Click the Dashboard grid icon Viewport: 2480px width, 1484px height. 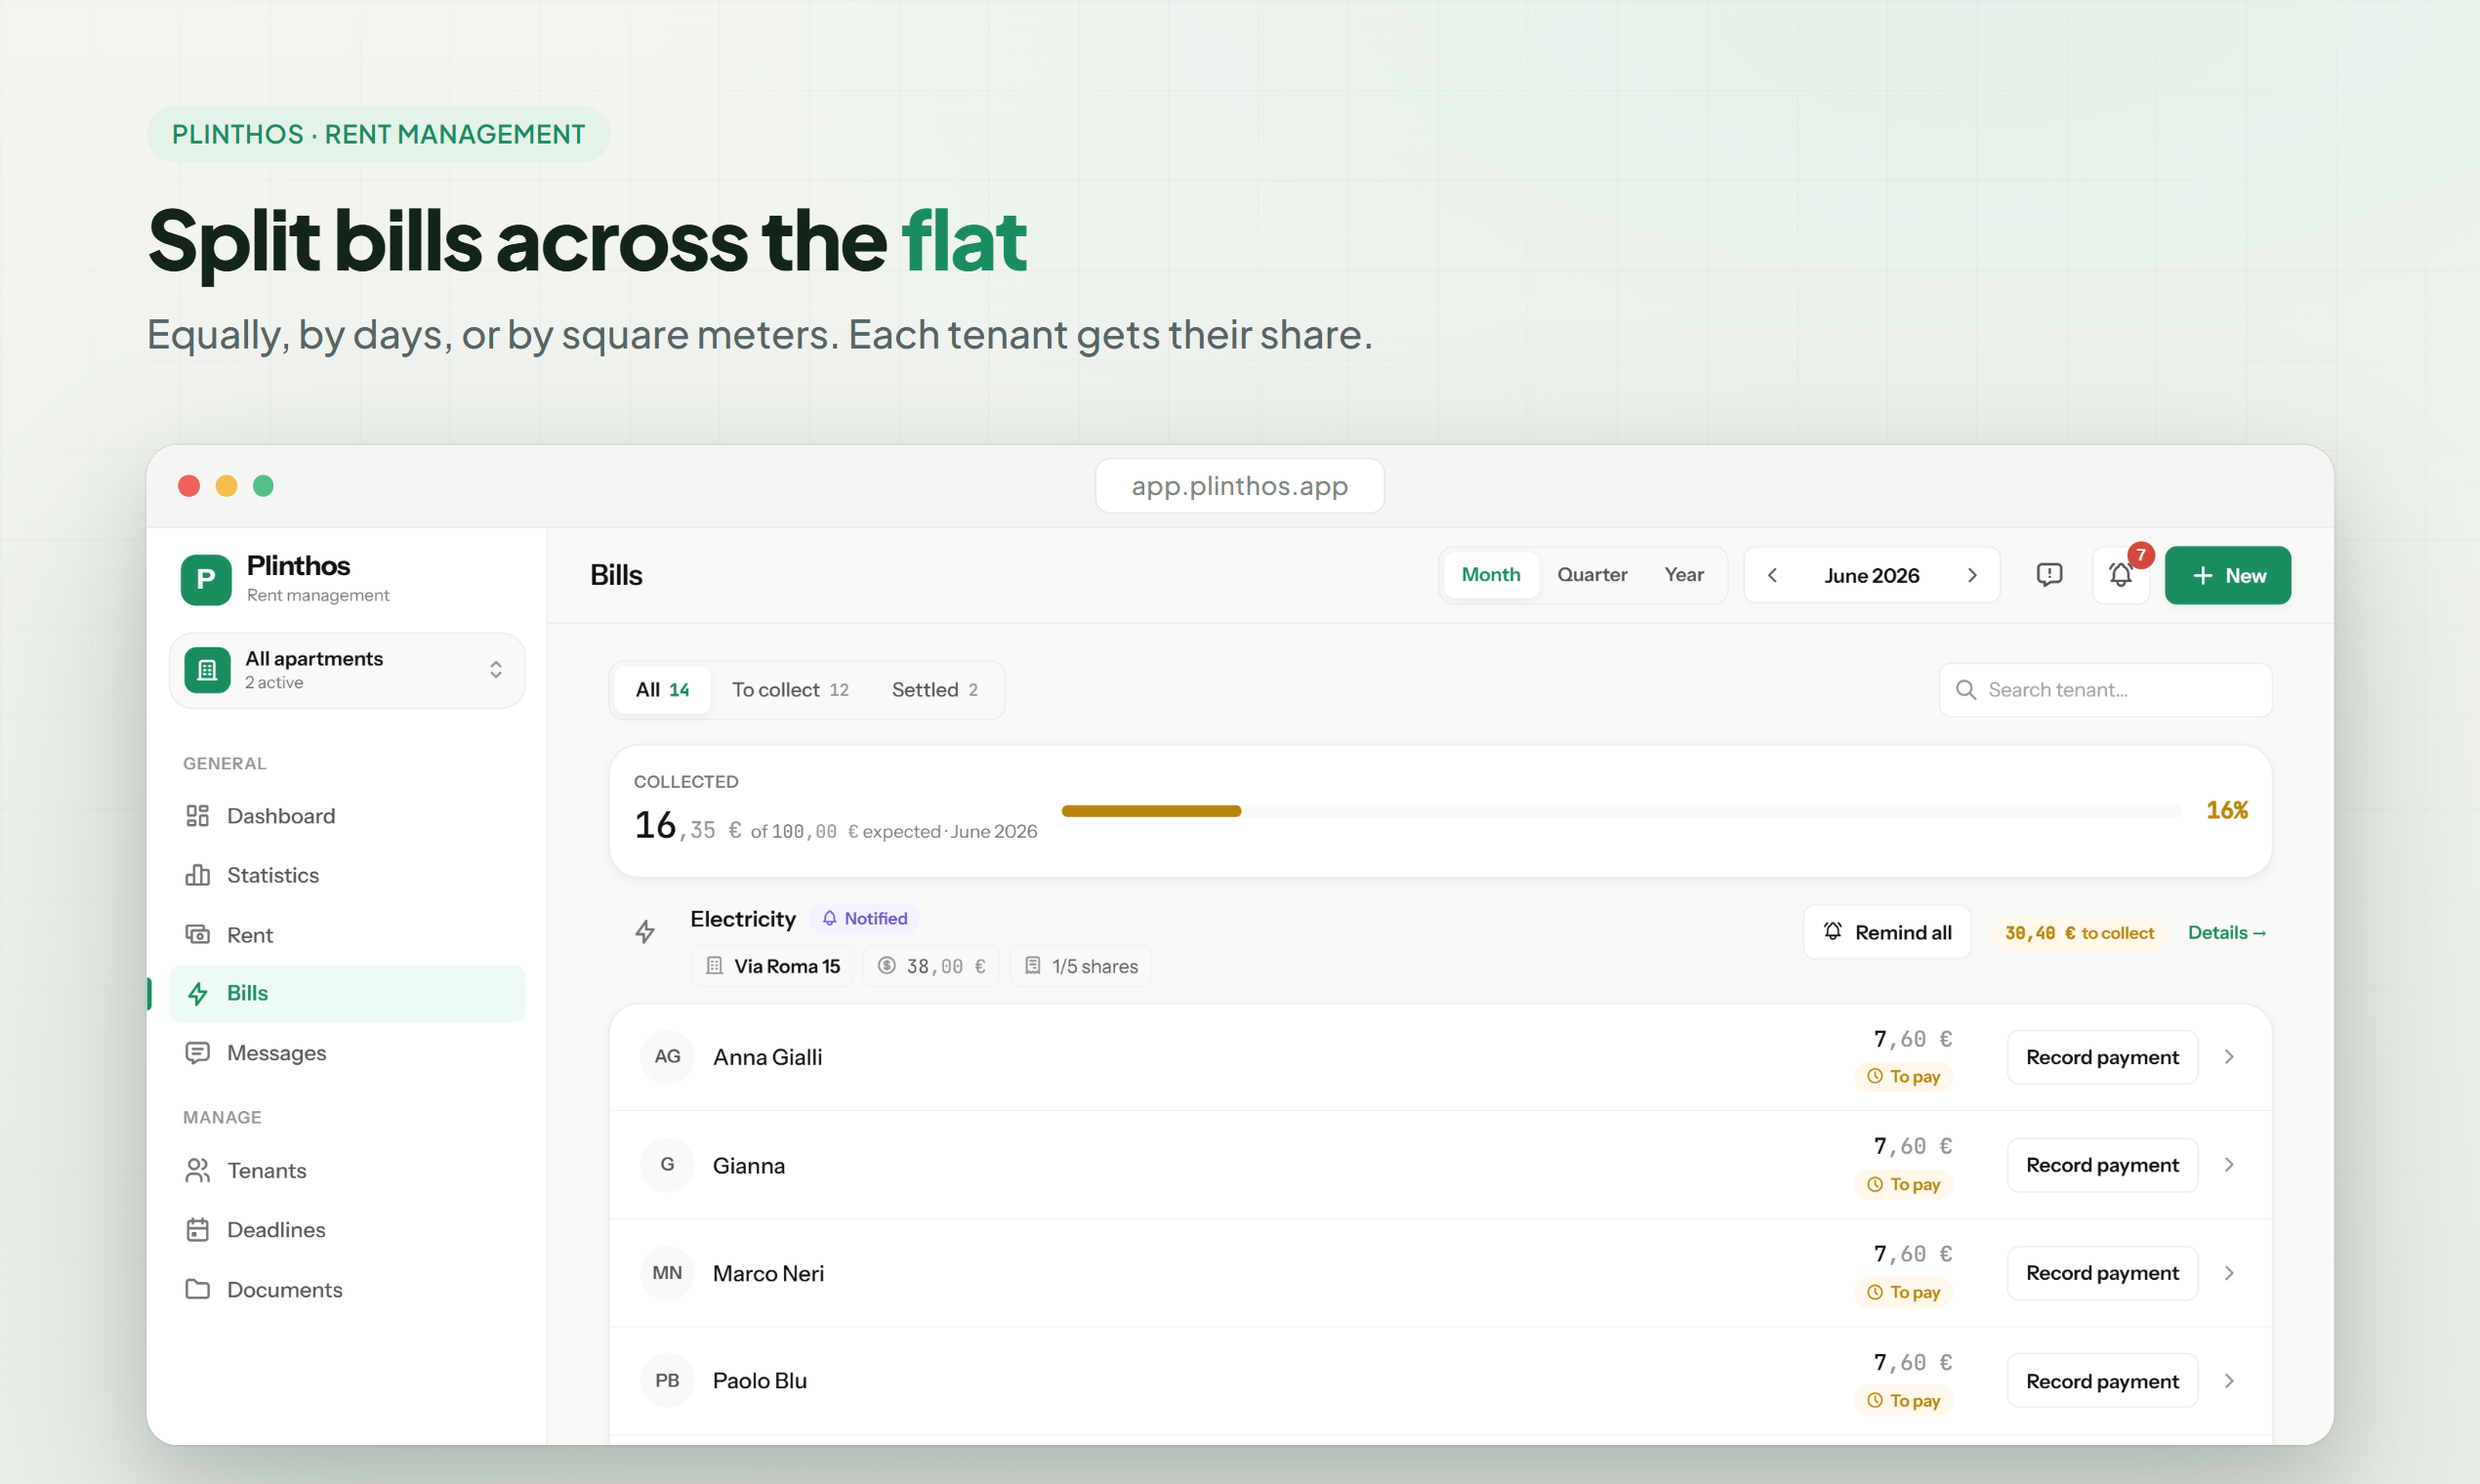(x=198, y=816)
